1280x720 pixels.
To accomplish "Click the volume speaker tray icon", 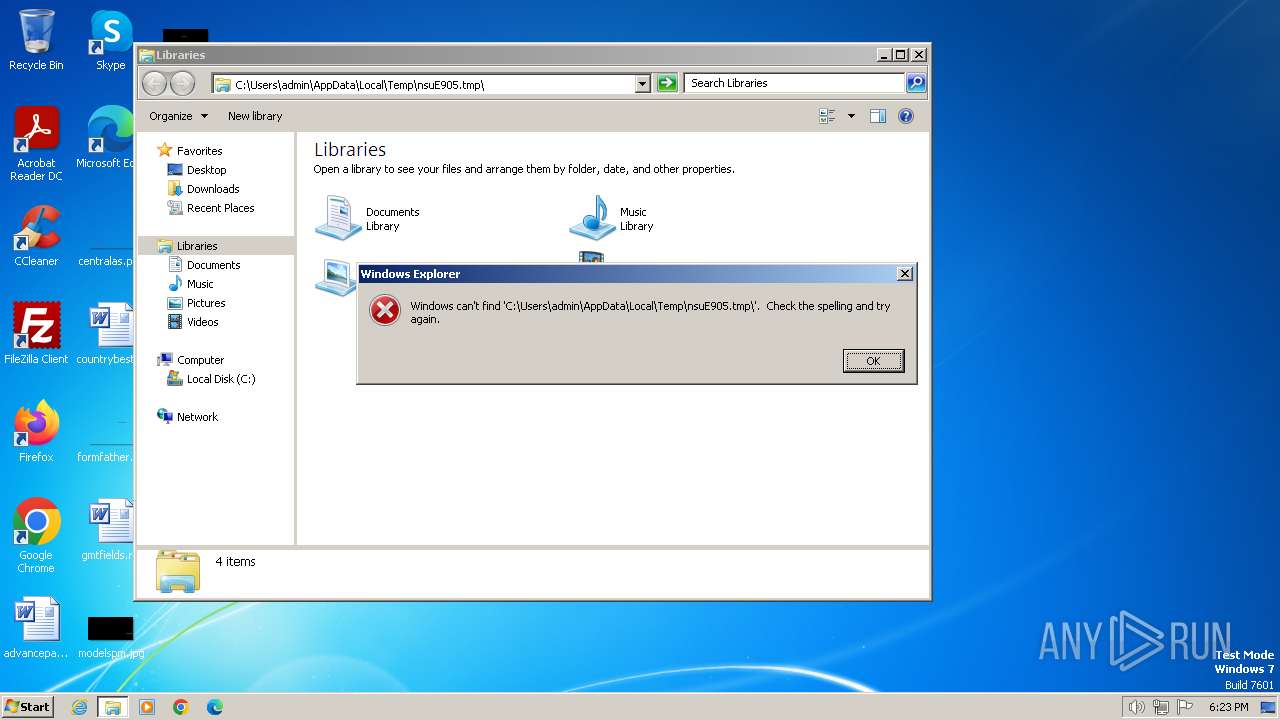I will [1136, 707].
